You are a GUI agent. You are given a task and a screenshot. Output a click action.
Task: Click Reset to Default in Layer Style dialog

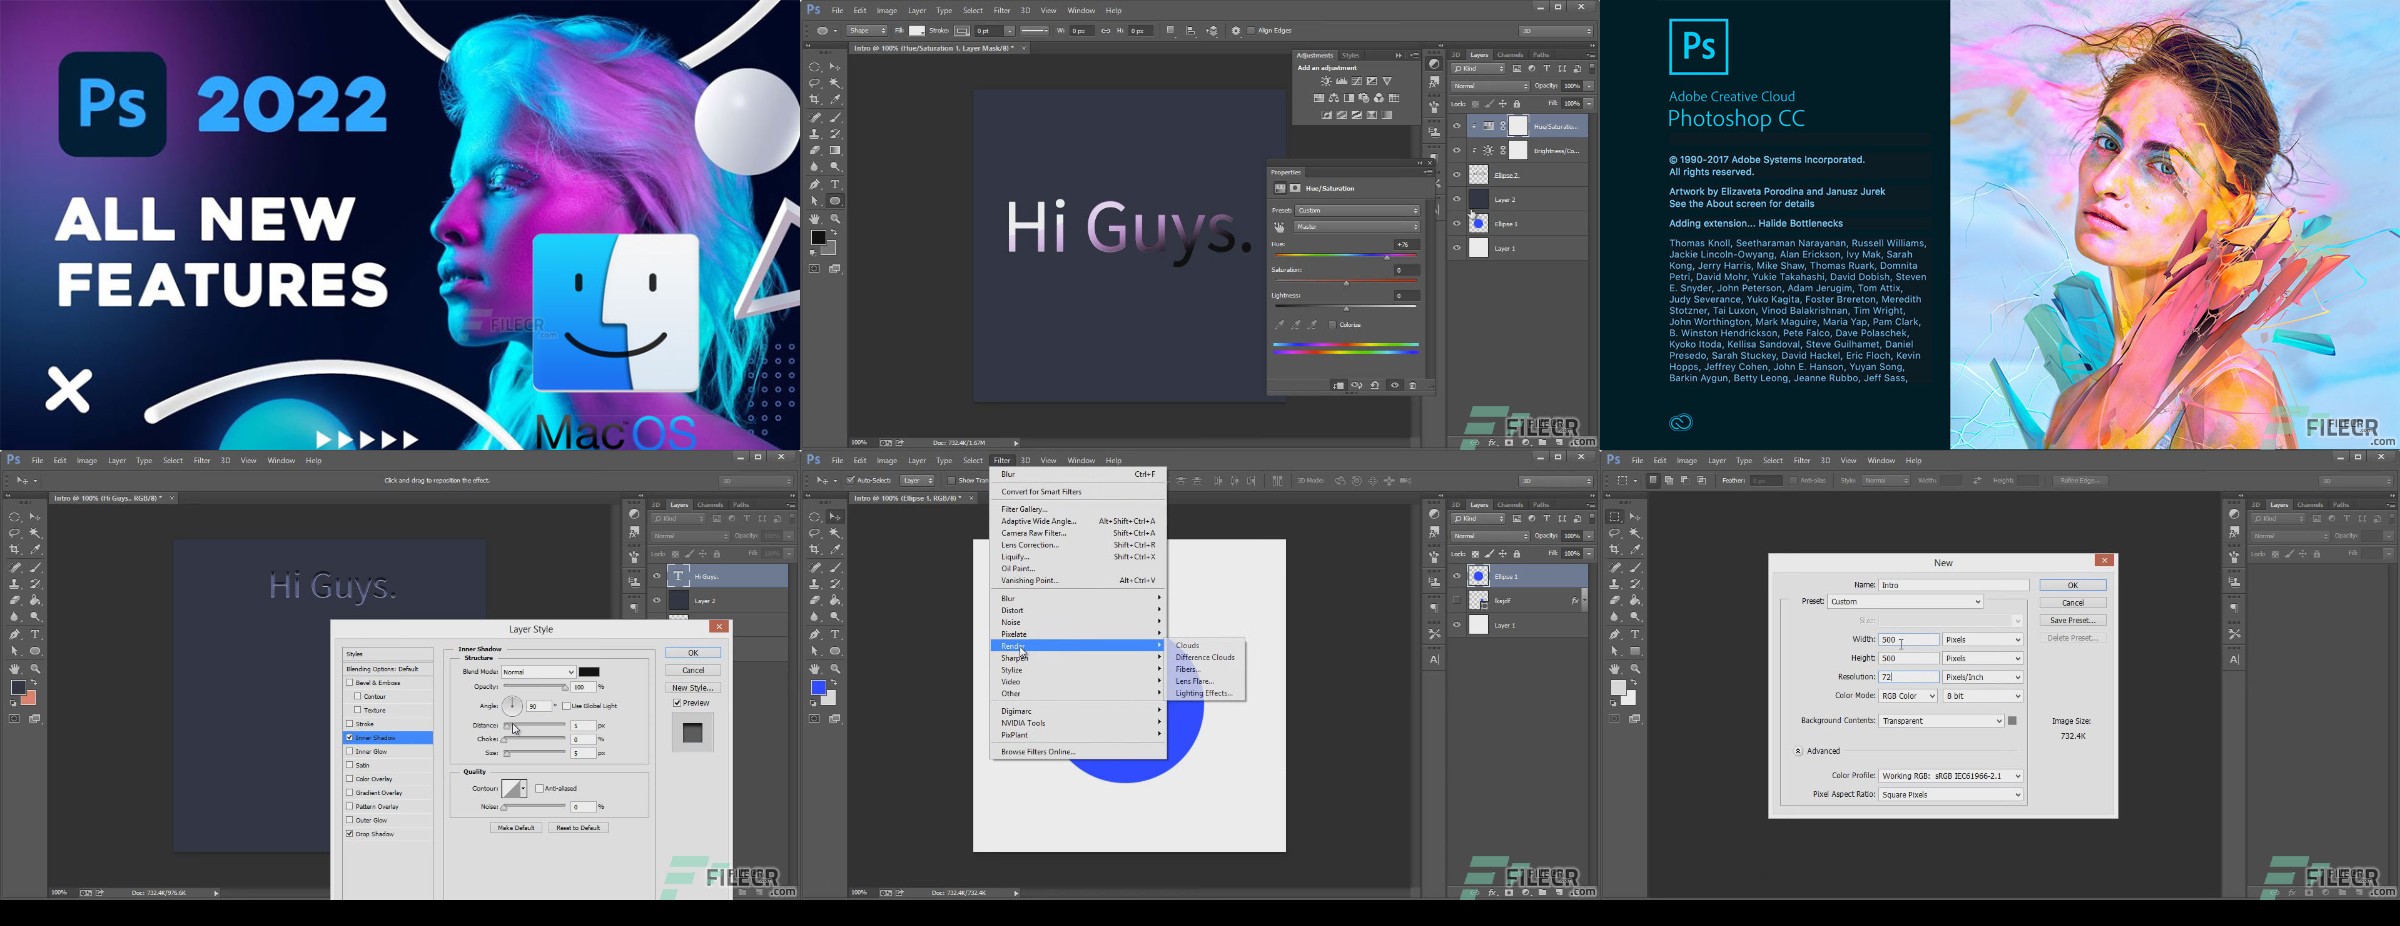click(578, 828)
